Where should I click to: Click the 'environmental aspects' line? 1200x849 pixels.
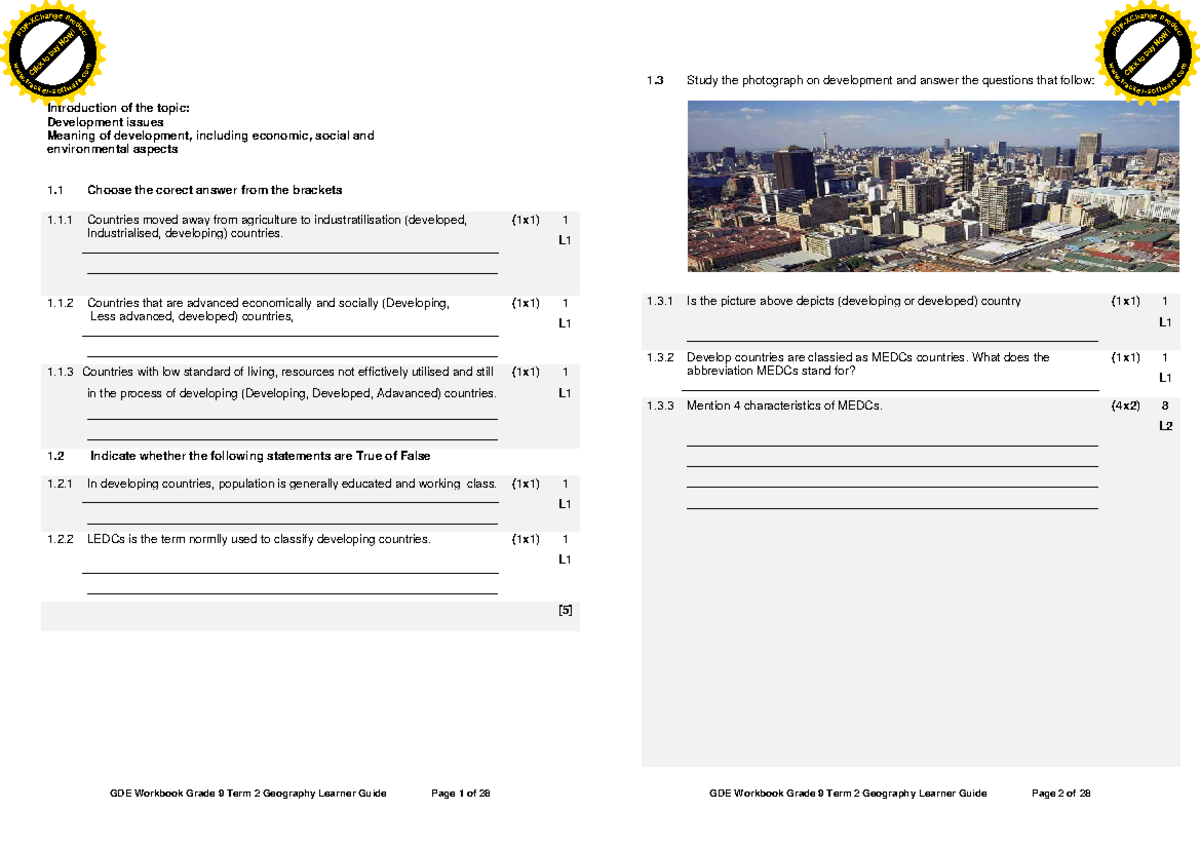112,150
